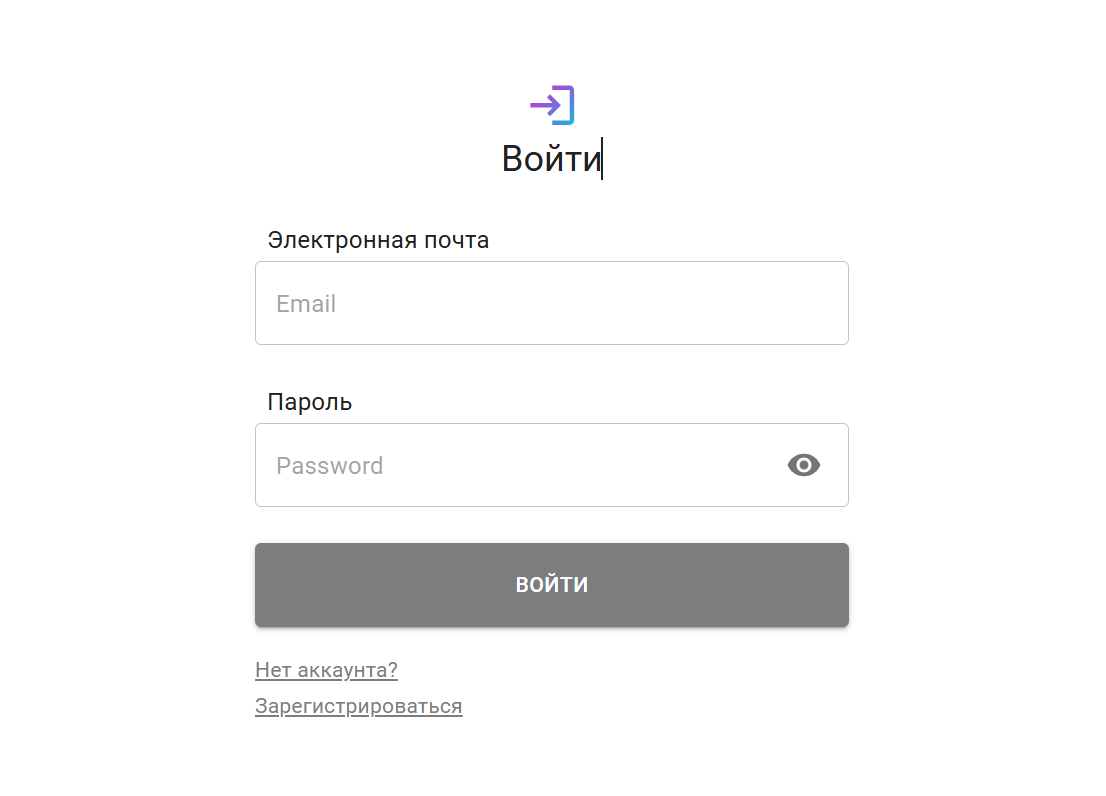Select the purple arrow entry icon above Войти
Viewport: 1106px width, 796px height.
[x=552, y=104]
